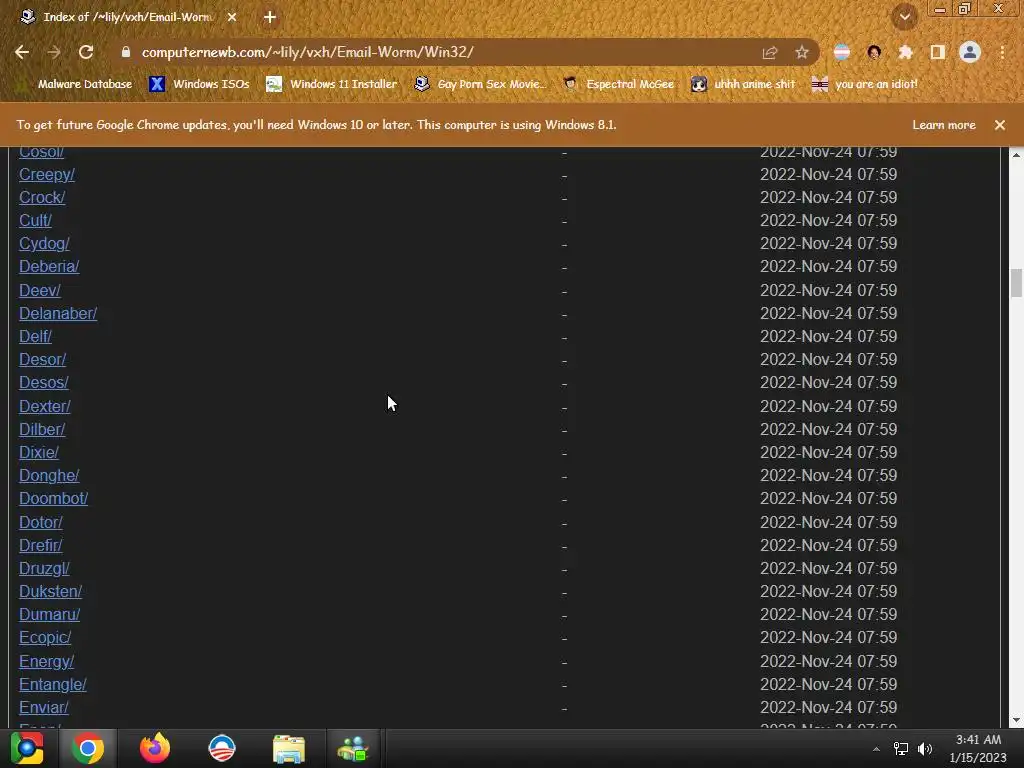Open the Doombot/ directory link

54,499
